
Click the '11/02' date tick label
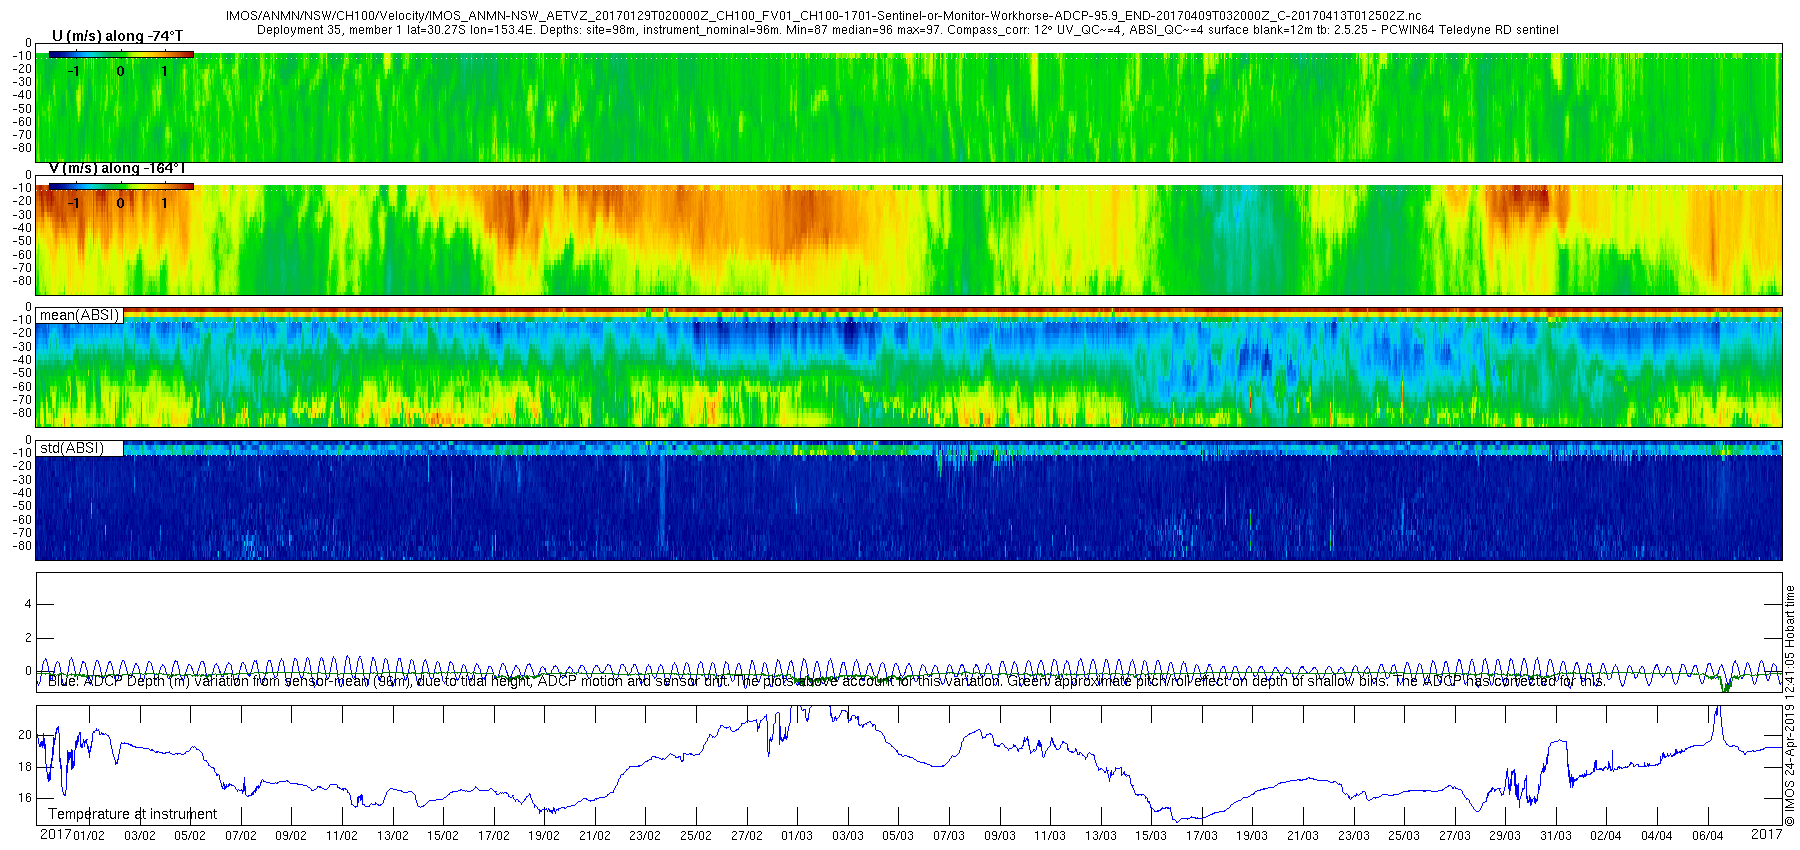[x=342, y=836]
